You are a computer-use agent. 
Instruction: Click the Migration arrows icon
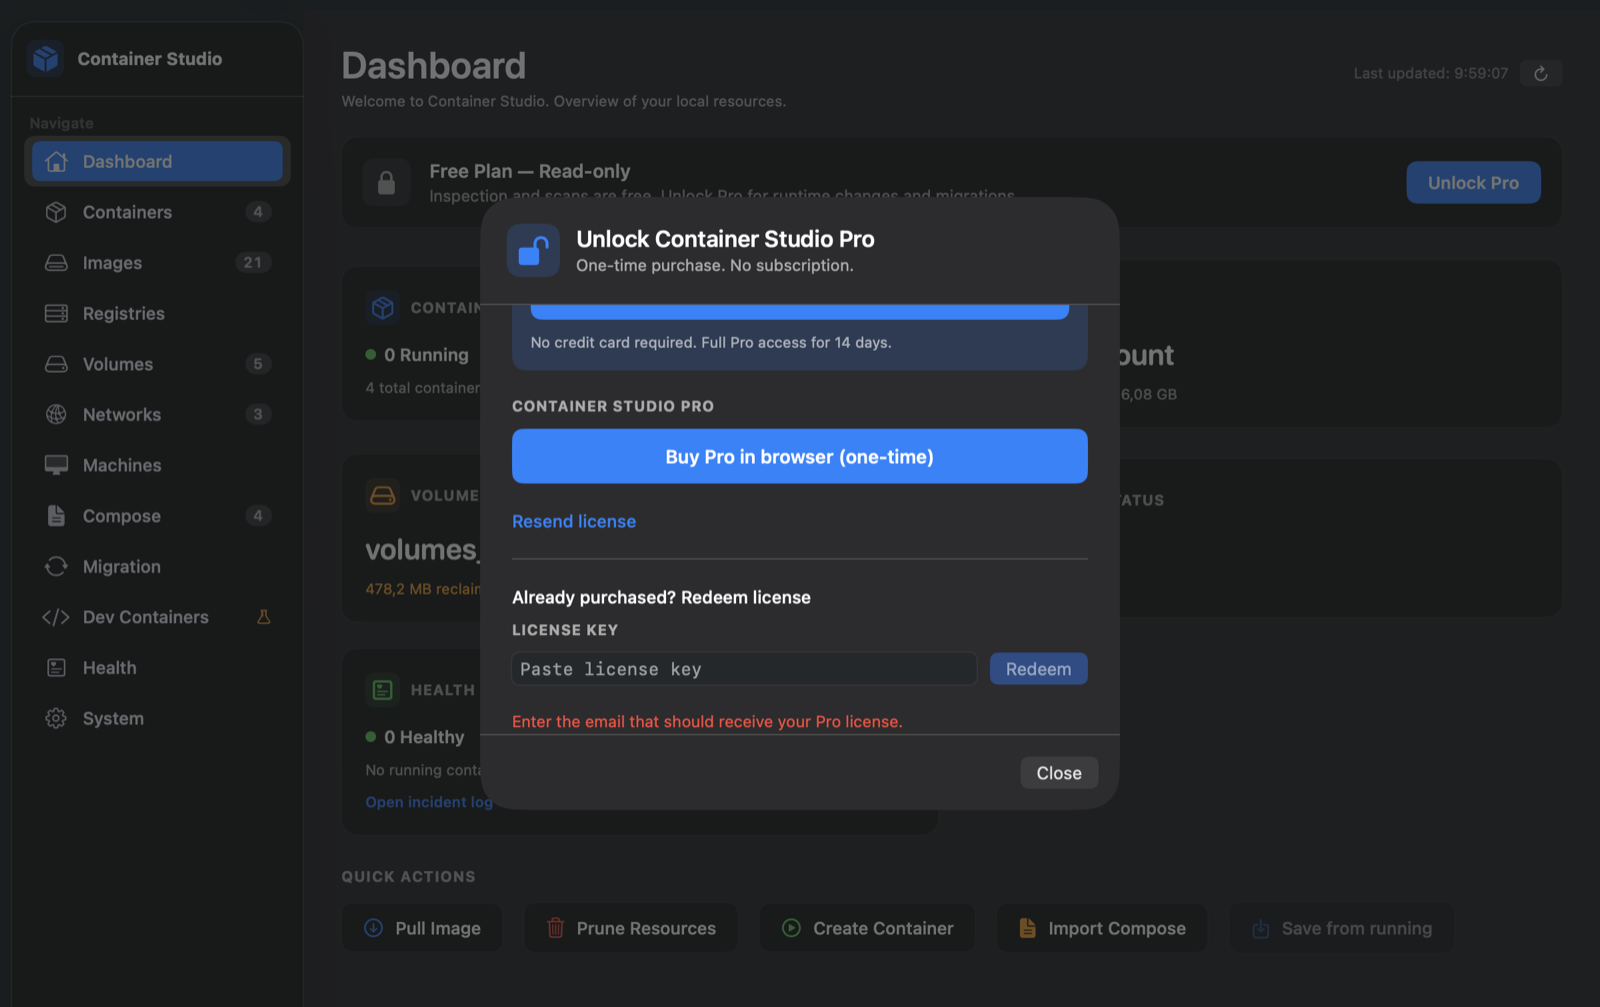click(56, 567)
